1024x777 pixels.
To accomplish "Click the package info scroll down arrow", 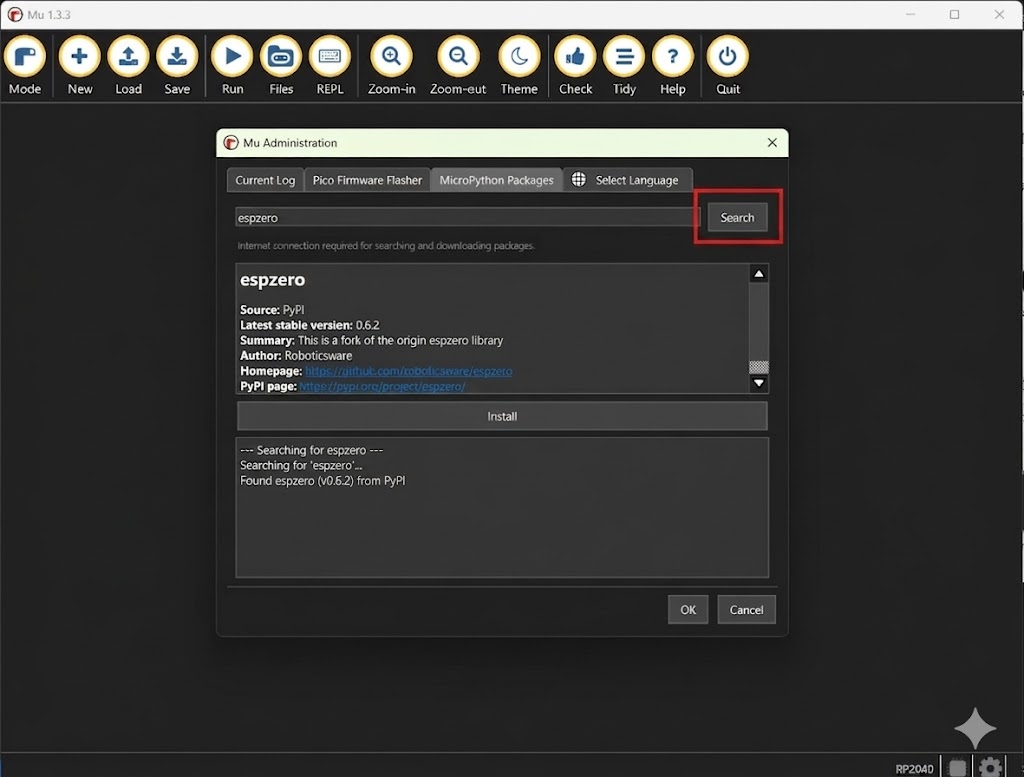I will point(759,383).
